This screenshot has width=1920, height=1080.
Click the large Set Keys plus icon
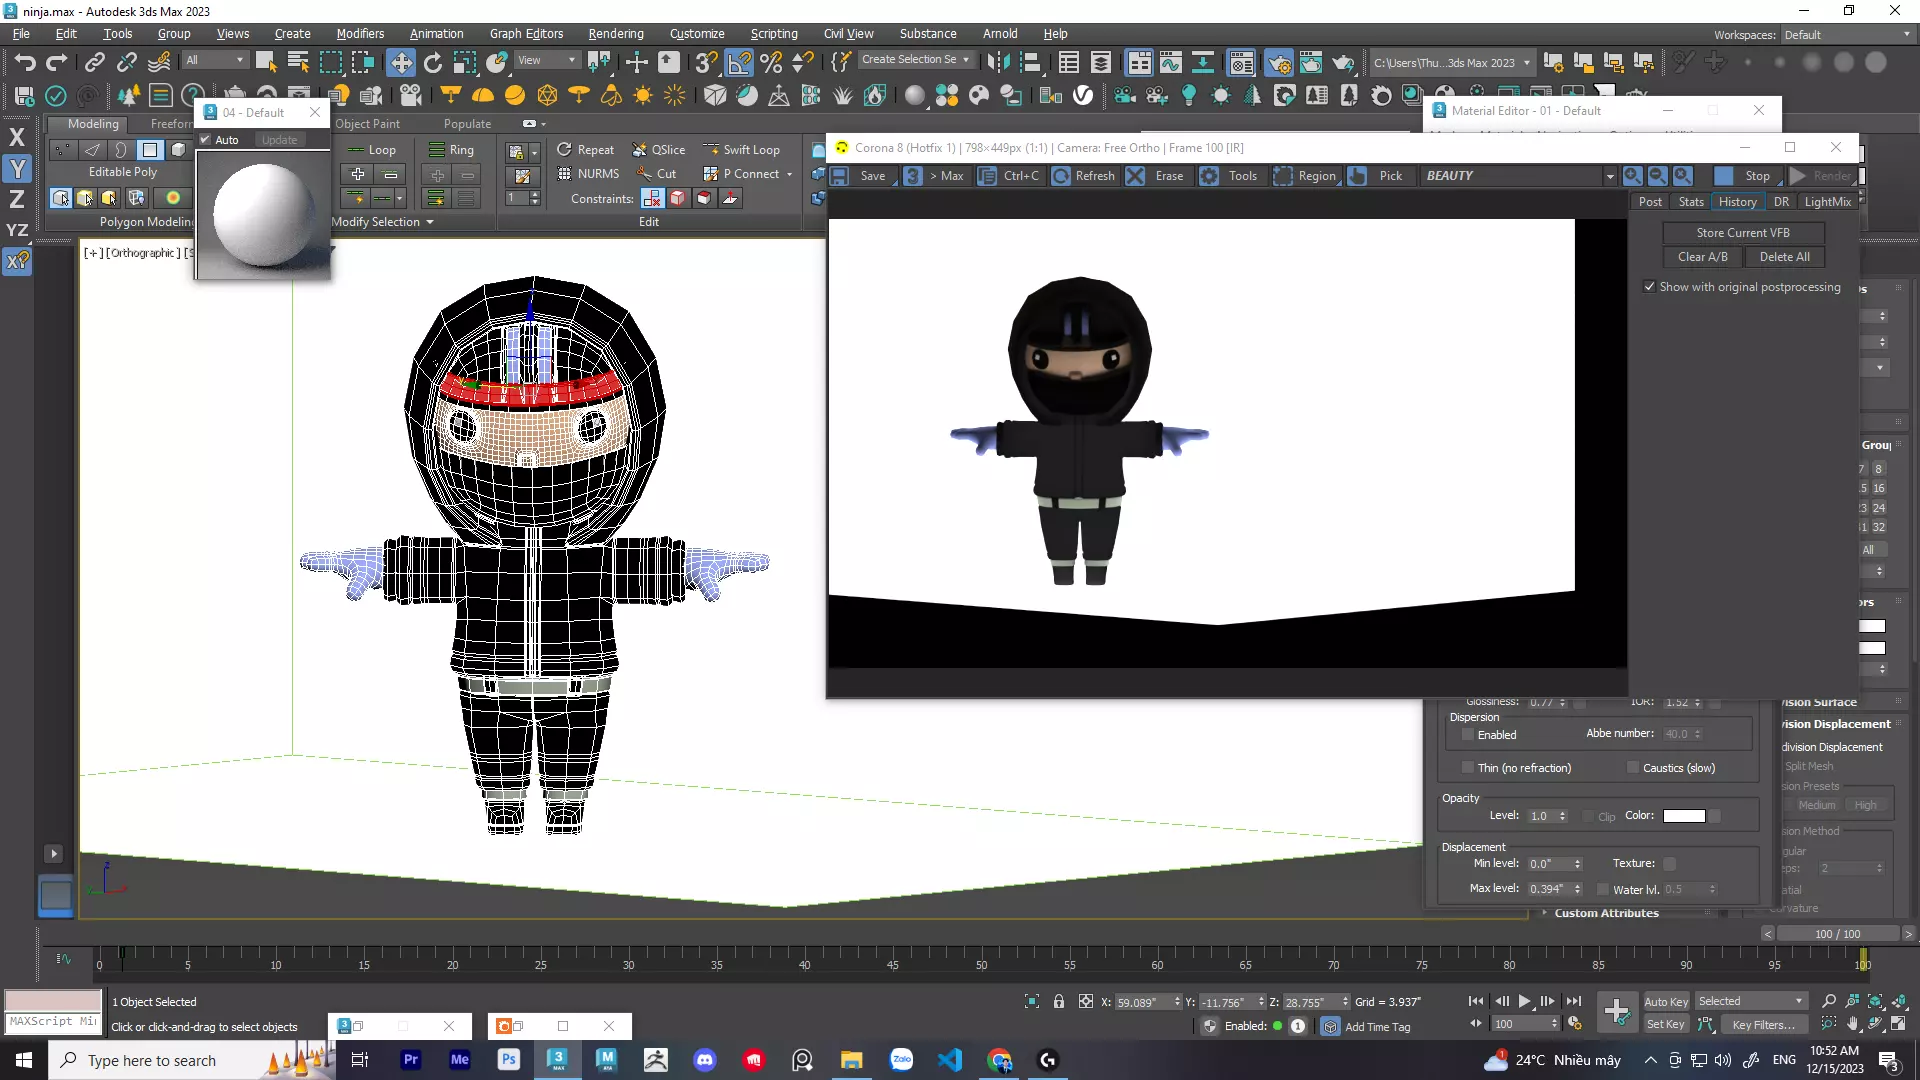click(1616, 1012)
